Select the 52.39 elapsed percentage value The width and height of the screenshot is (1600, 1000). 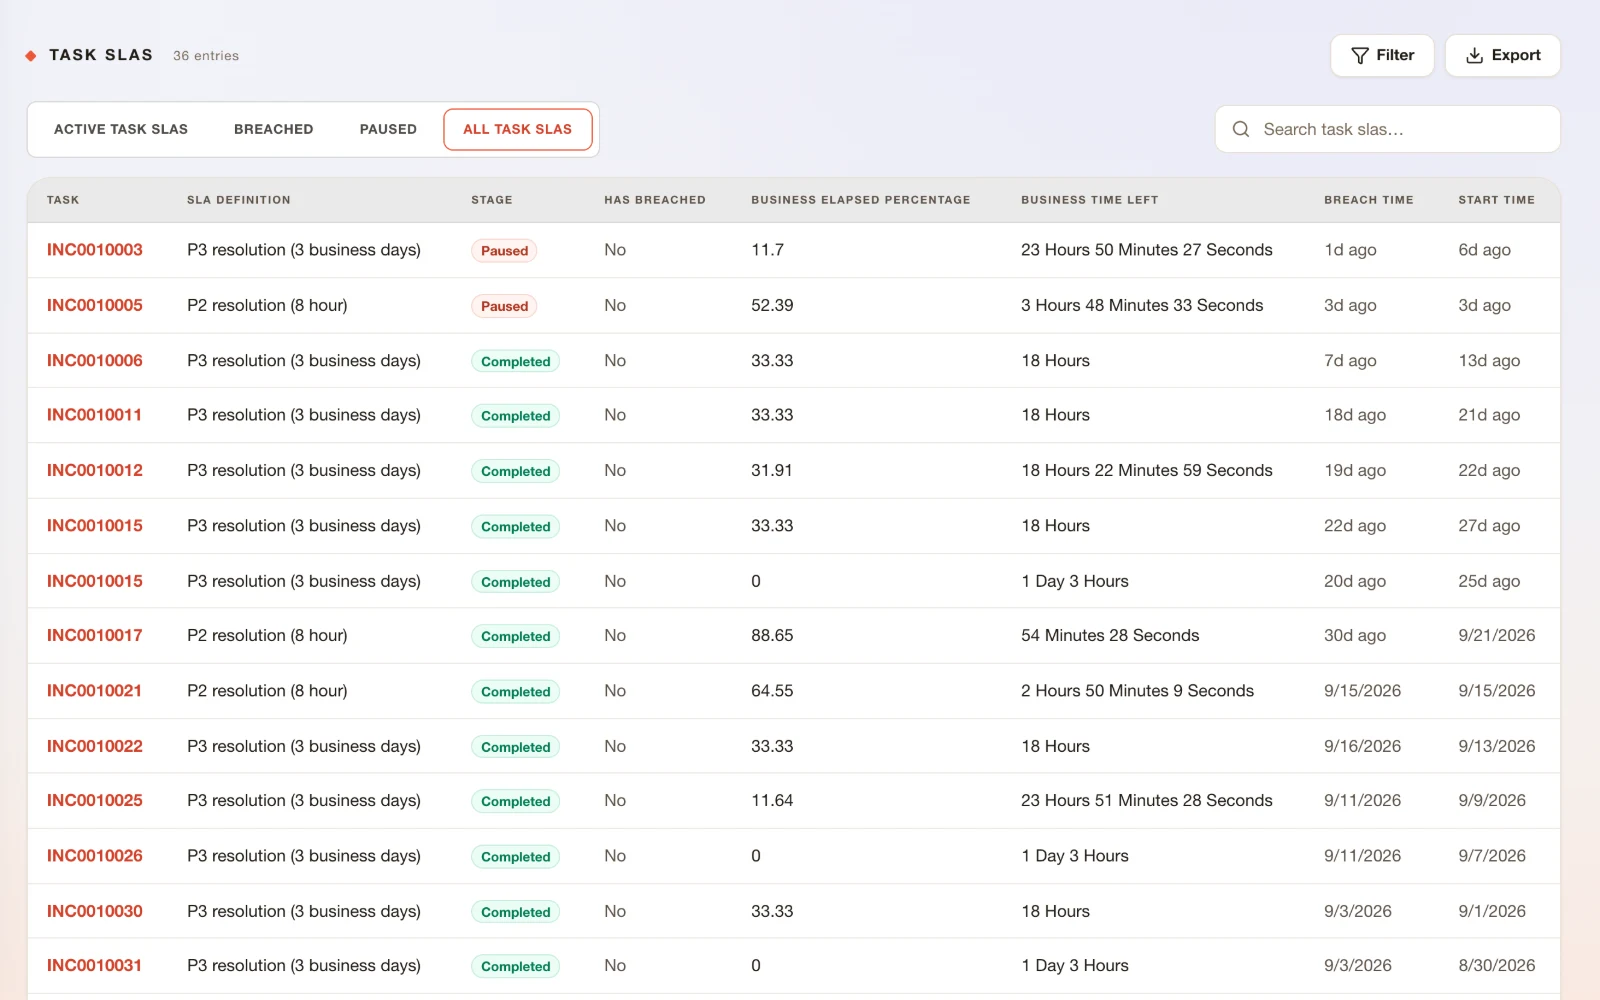click(772, 305)
